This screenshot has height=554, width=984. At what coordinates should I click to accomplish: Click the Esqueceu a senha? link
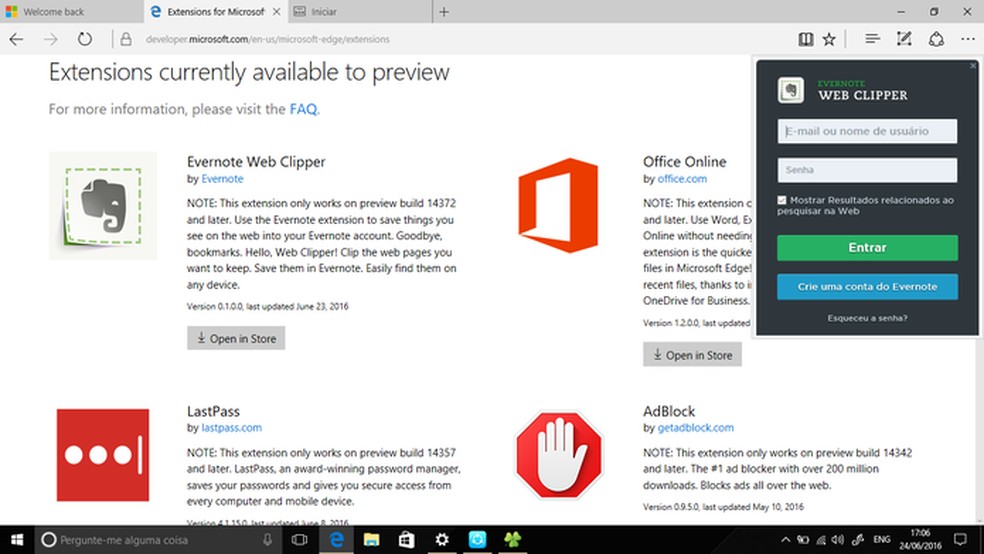[867, 318]
